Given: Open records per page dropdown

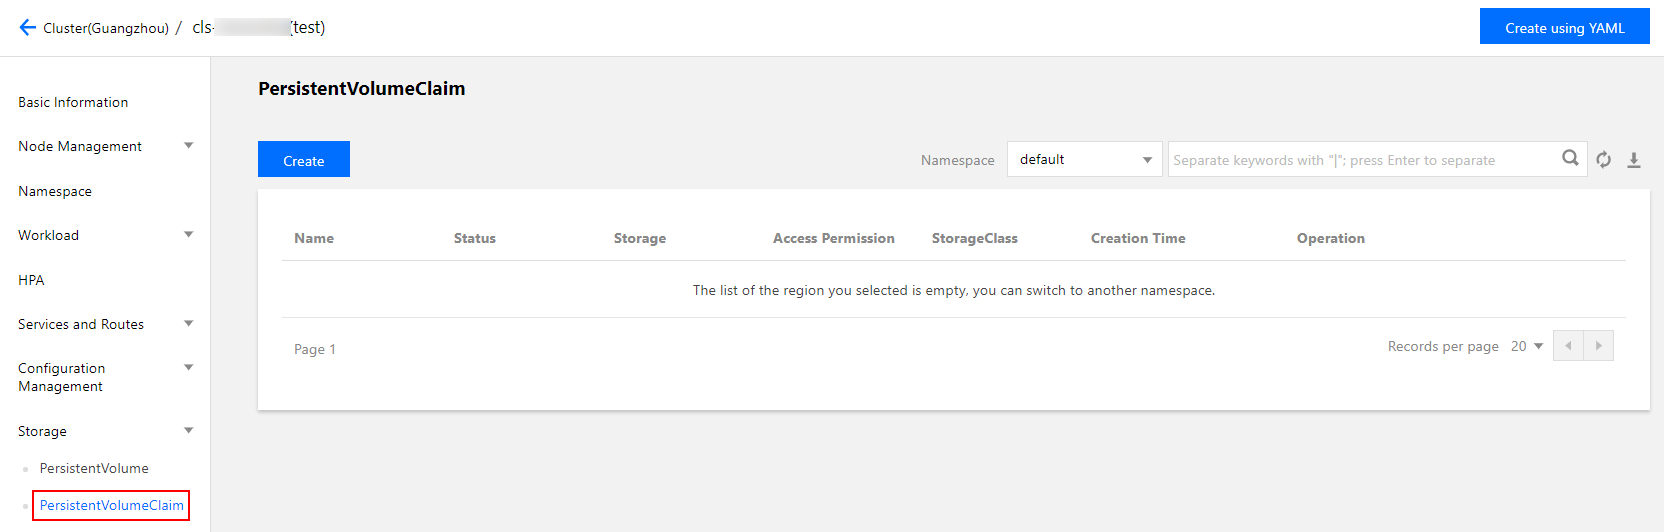Looking at the screenshot, I should click(1527, 346).
